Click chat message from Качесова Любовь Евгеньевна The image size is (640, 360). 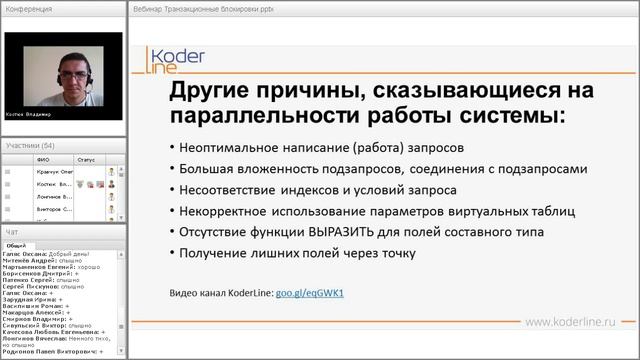click(54, 332)
